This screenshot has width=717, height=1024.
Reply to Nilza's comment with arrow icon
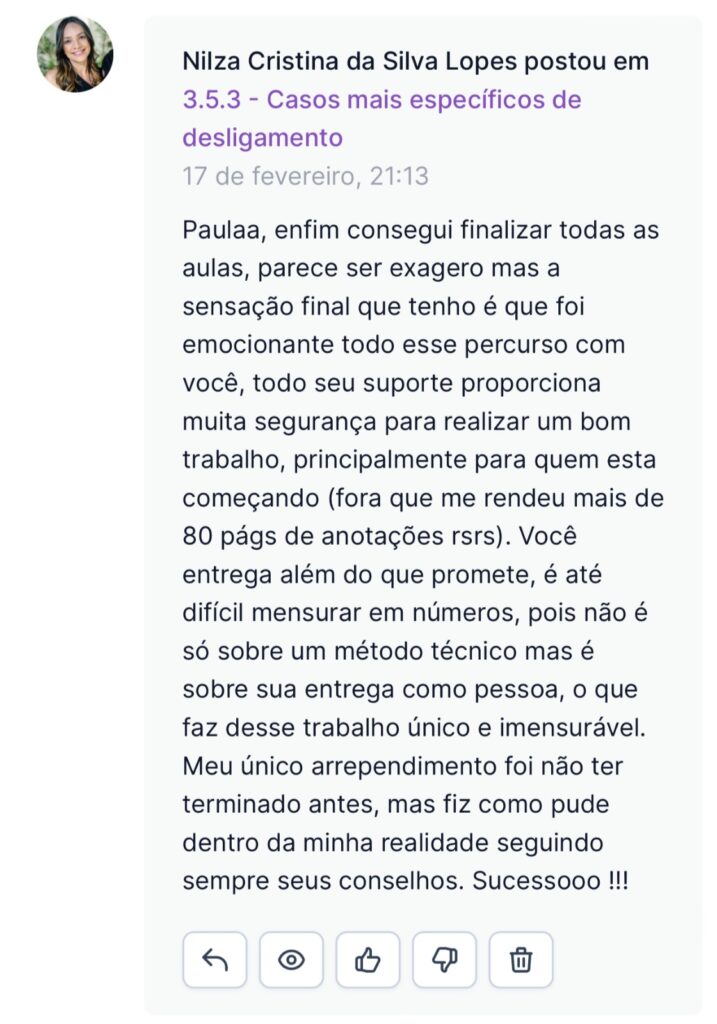coord(214,960)
